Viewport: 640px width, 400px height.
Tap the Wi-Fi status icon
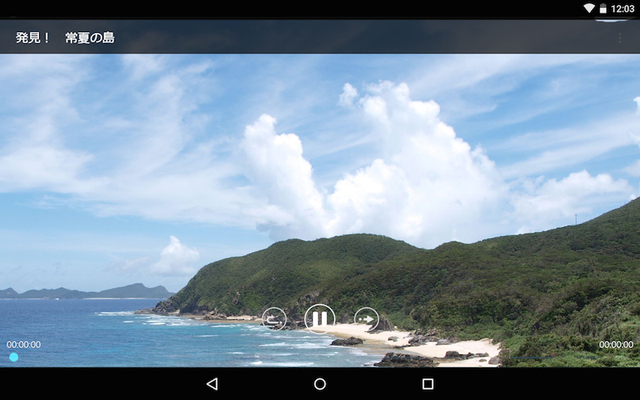pyautogui.click(x=589, y=8)
